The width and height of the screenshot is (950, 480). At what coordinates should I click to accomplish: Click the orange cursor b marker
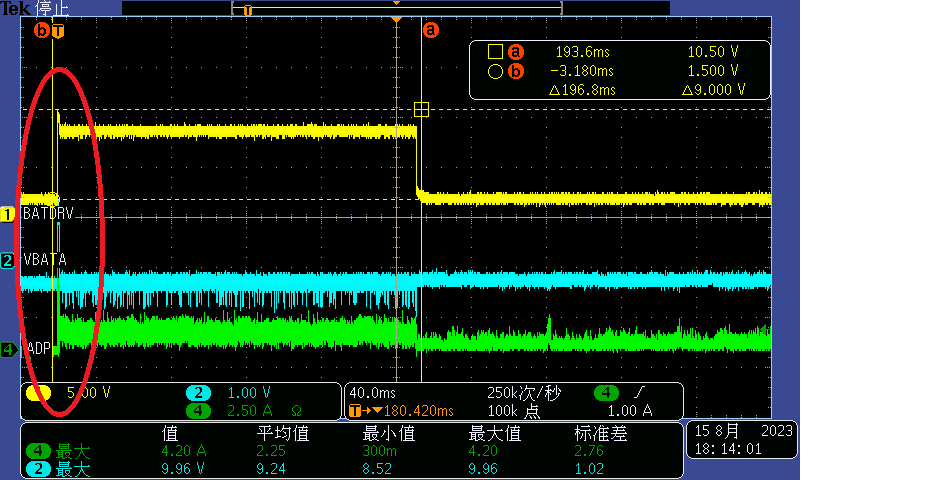click(x=41, y=30)
